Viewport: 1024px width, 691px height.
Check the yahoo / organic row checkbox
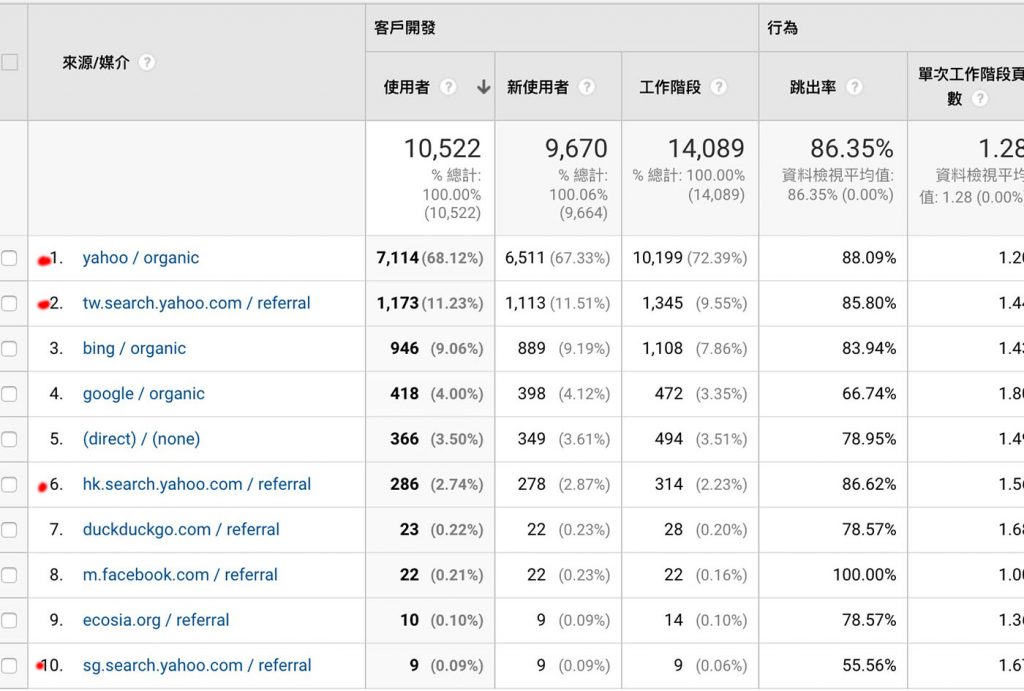(x=9, y=258)
